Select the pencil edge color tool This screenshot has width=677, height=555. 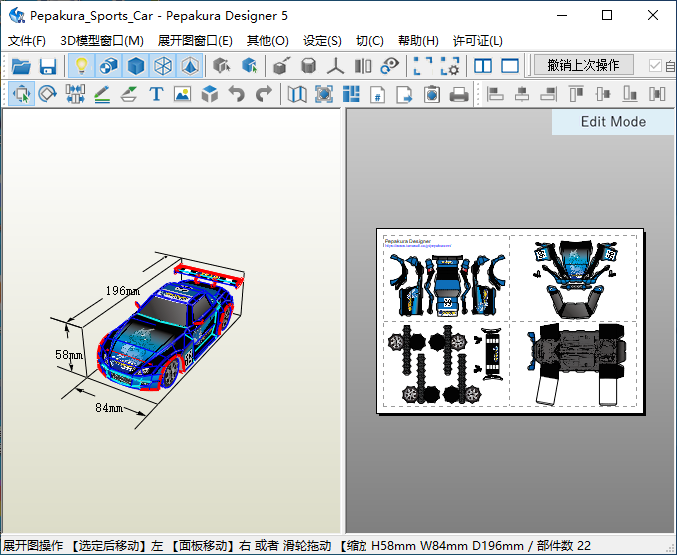pyautogui.click(x=102, y=94)
